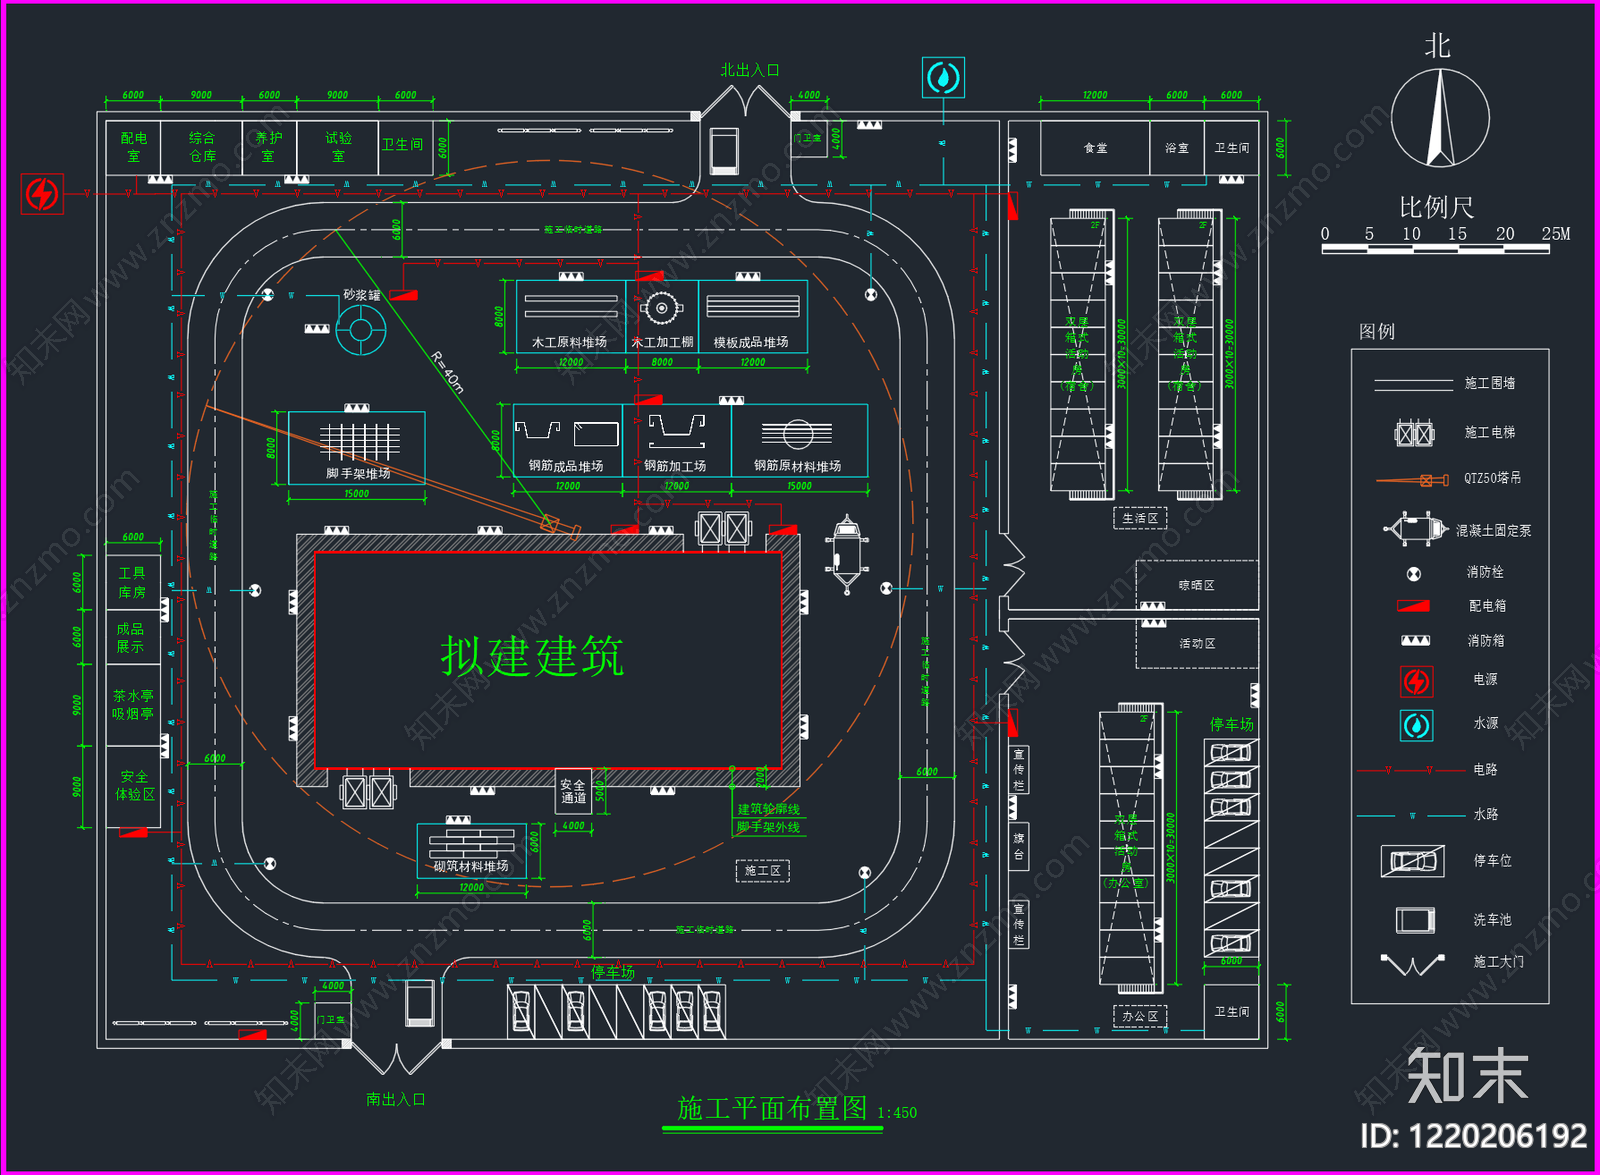Select the 食堂 room label

point(1096,148)
